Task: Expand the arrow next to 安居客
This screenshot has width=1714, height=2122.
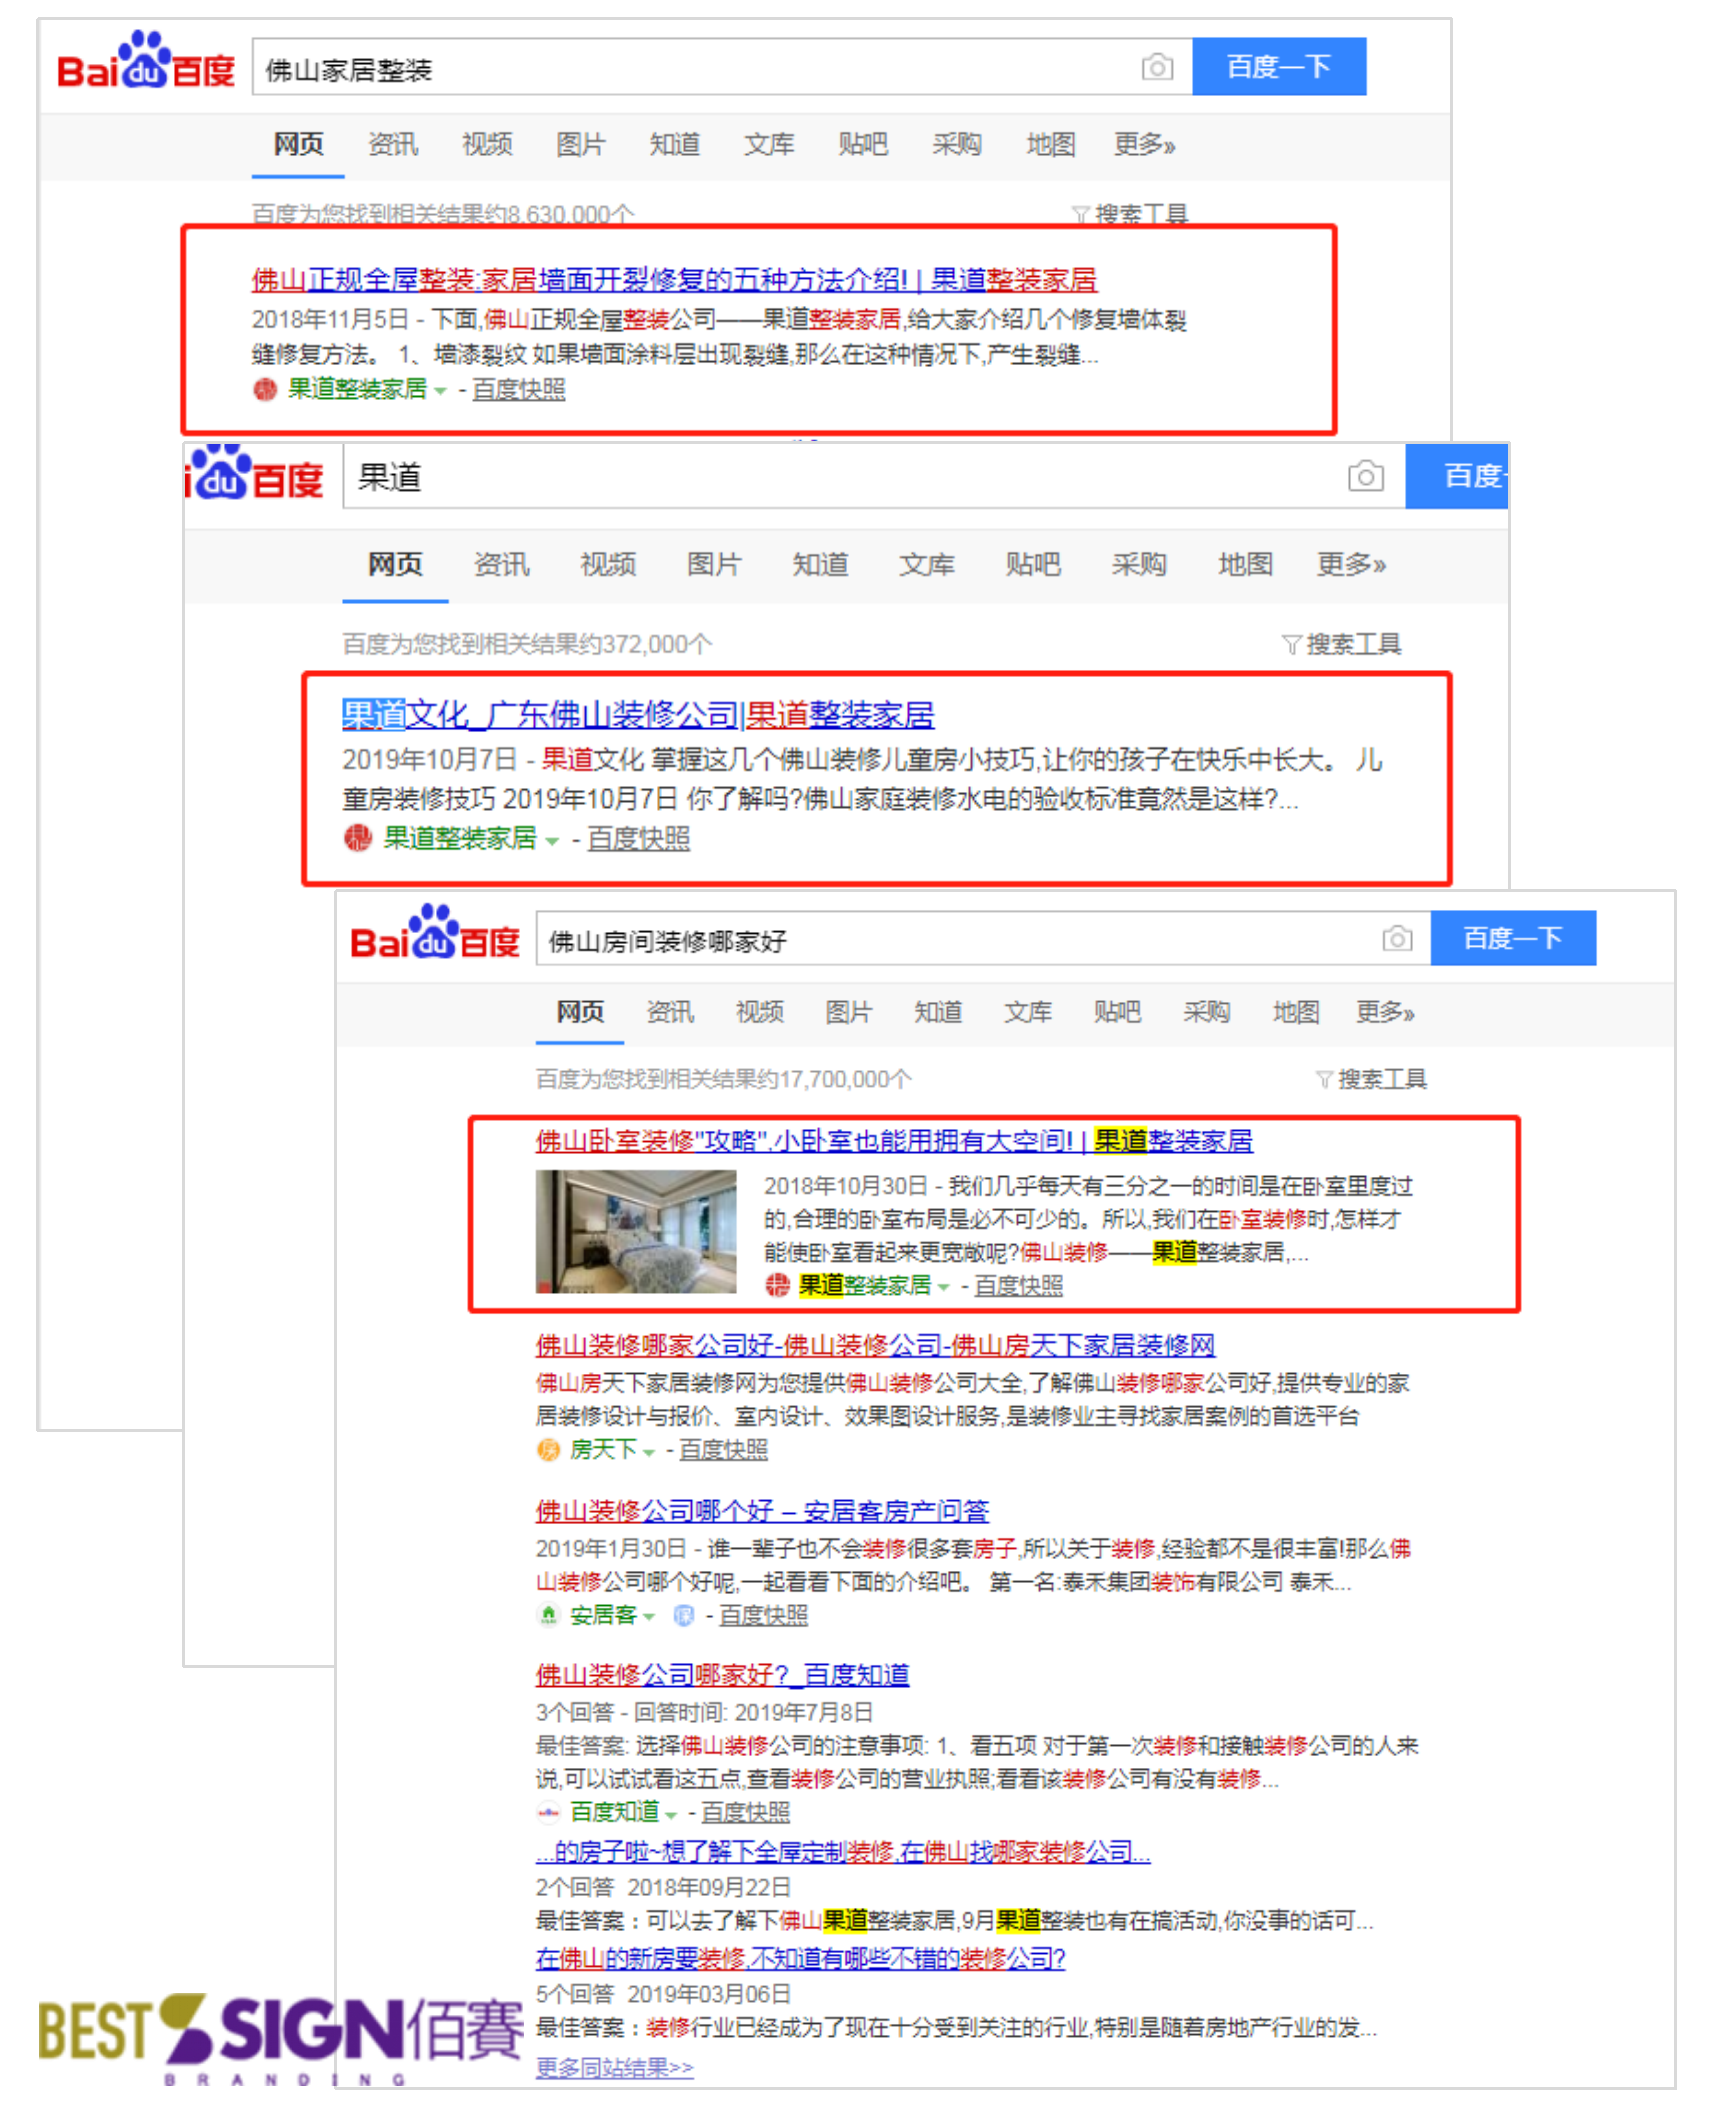Action: click(x=649, y=1617)
